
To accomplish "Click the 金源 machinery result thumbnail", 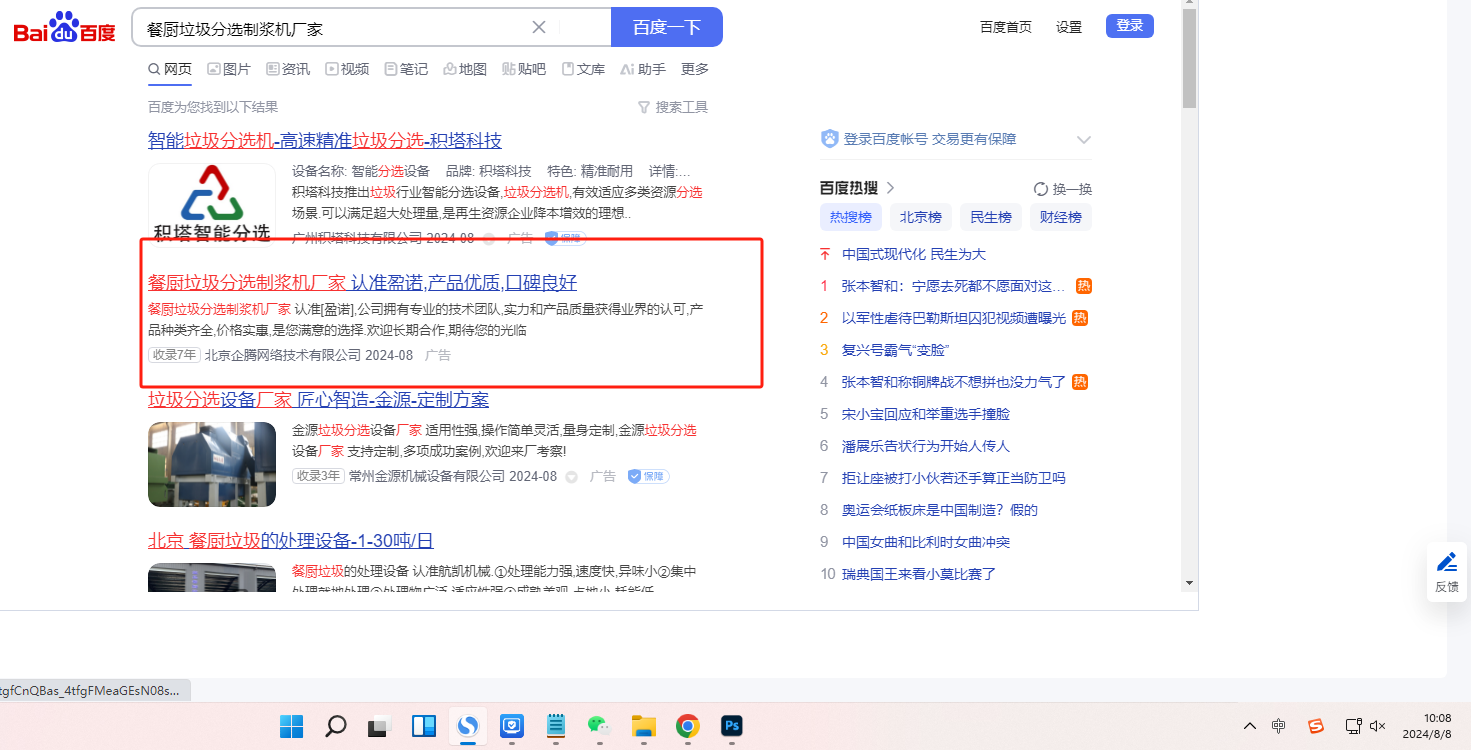I will pos(212,464).
